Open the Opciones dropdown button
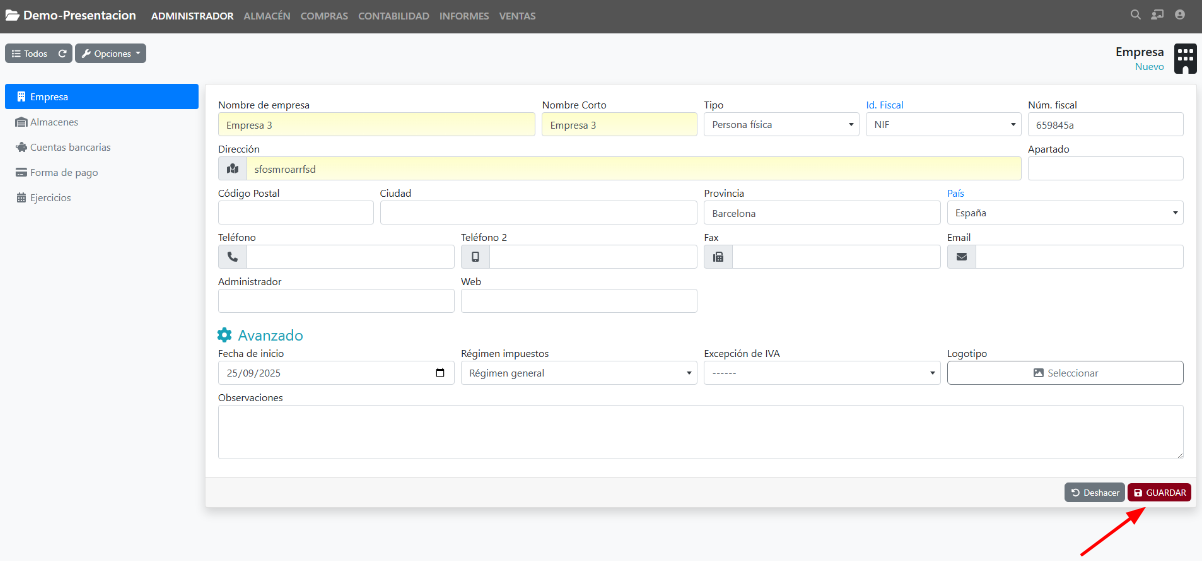Screen dimensions: 1203x561 click(110, 54)
